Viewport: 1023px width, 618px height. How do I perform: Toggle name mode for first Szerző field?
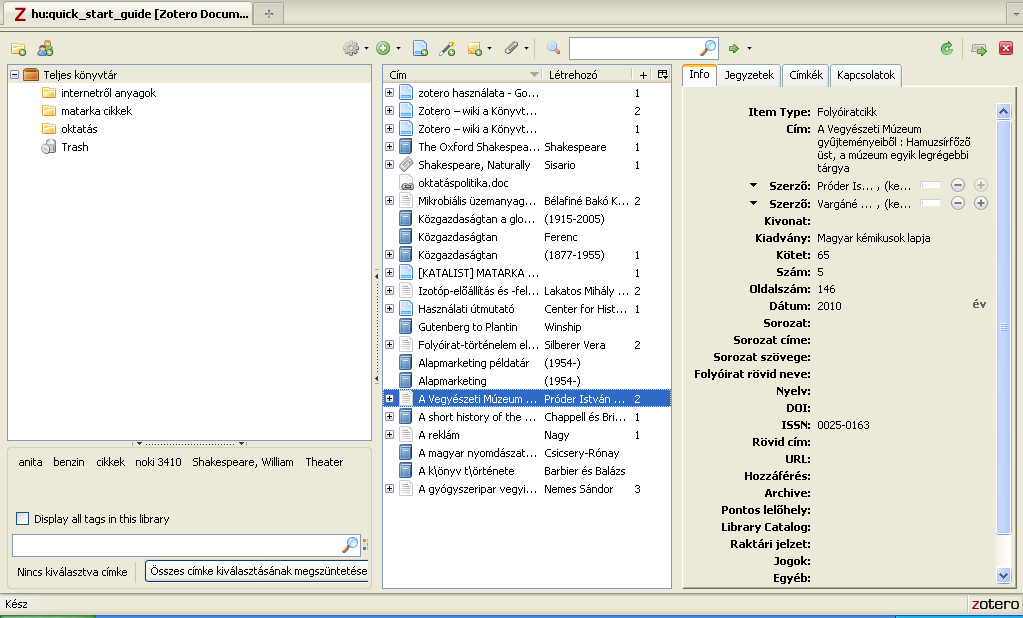pos(930,186)
